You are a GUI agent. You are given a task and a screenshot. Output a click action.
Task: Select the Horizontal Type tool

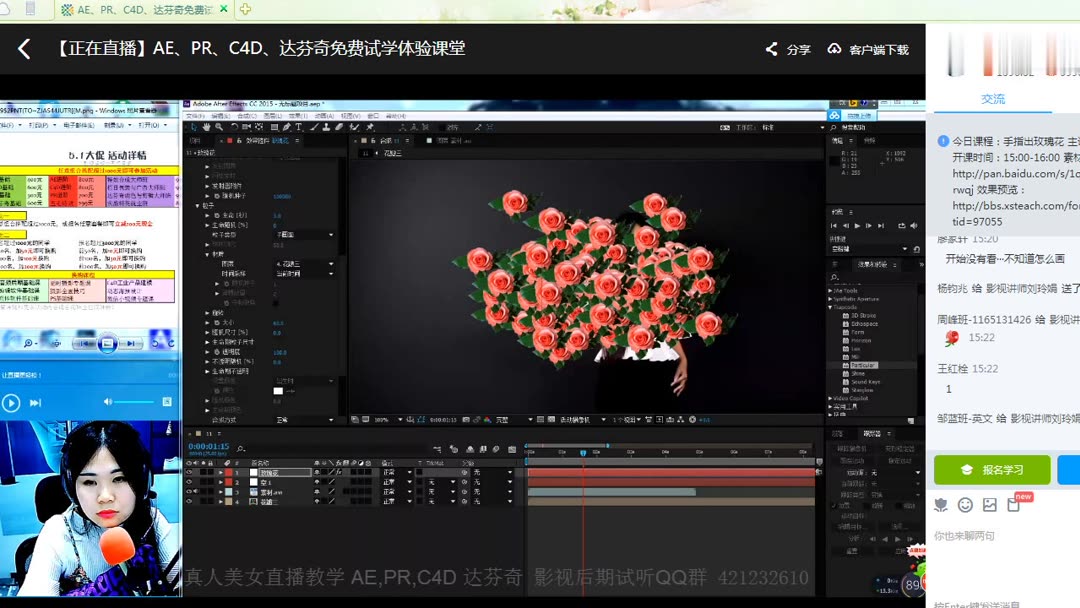point(297,128)
